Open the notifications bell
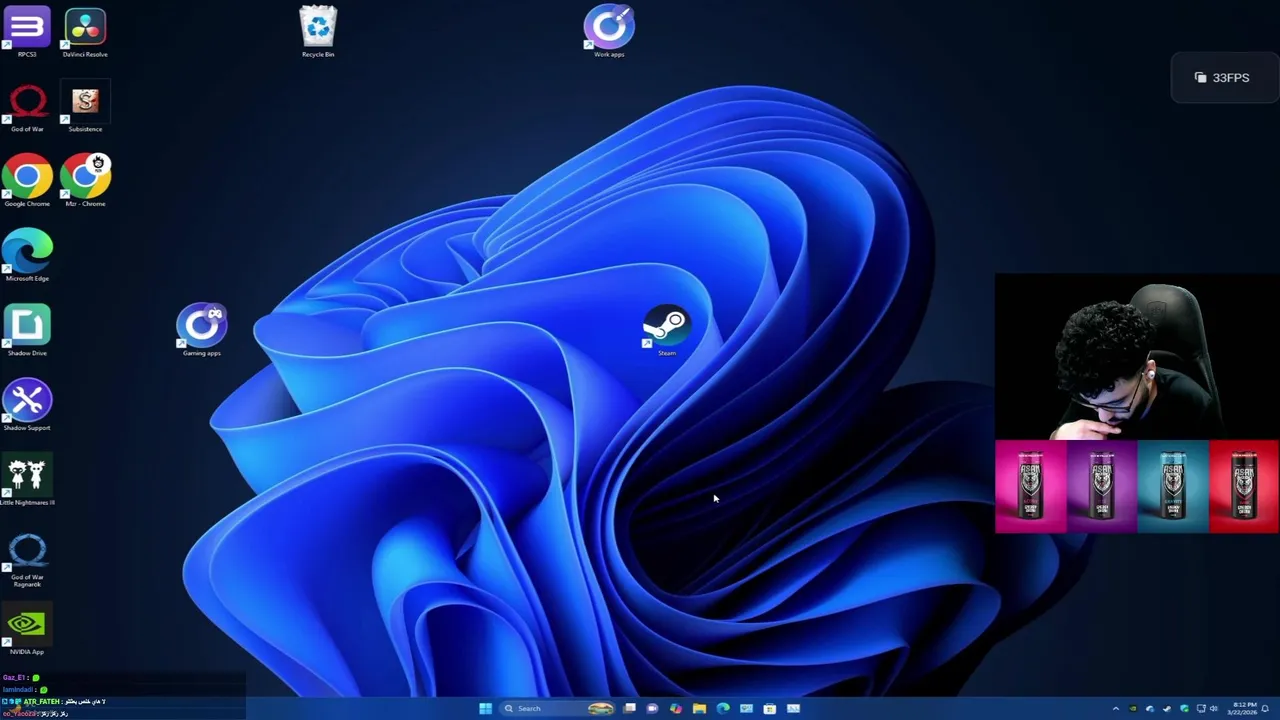 pyautogui.click(x=1265, y=709)
